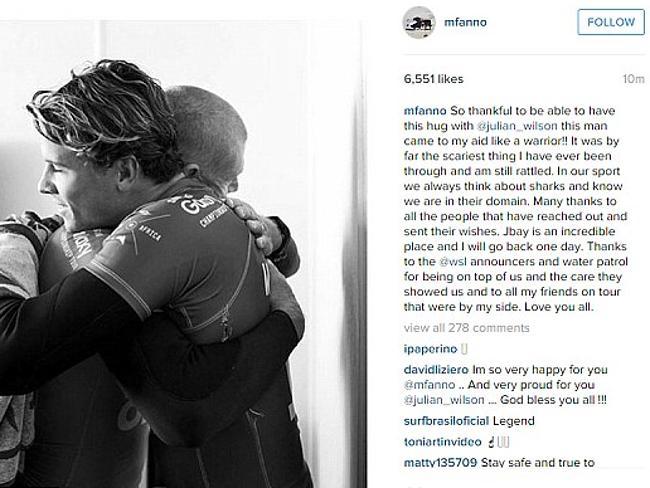View the 6,551 likes list
The width and height of the screenshot is (650, 488).
click(433, 79)
